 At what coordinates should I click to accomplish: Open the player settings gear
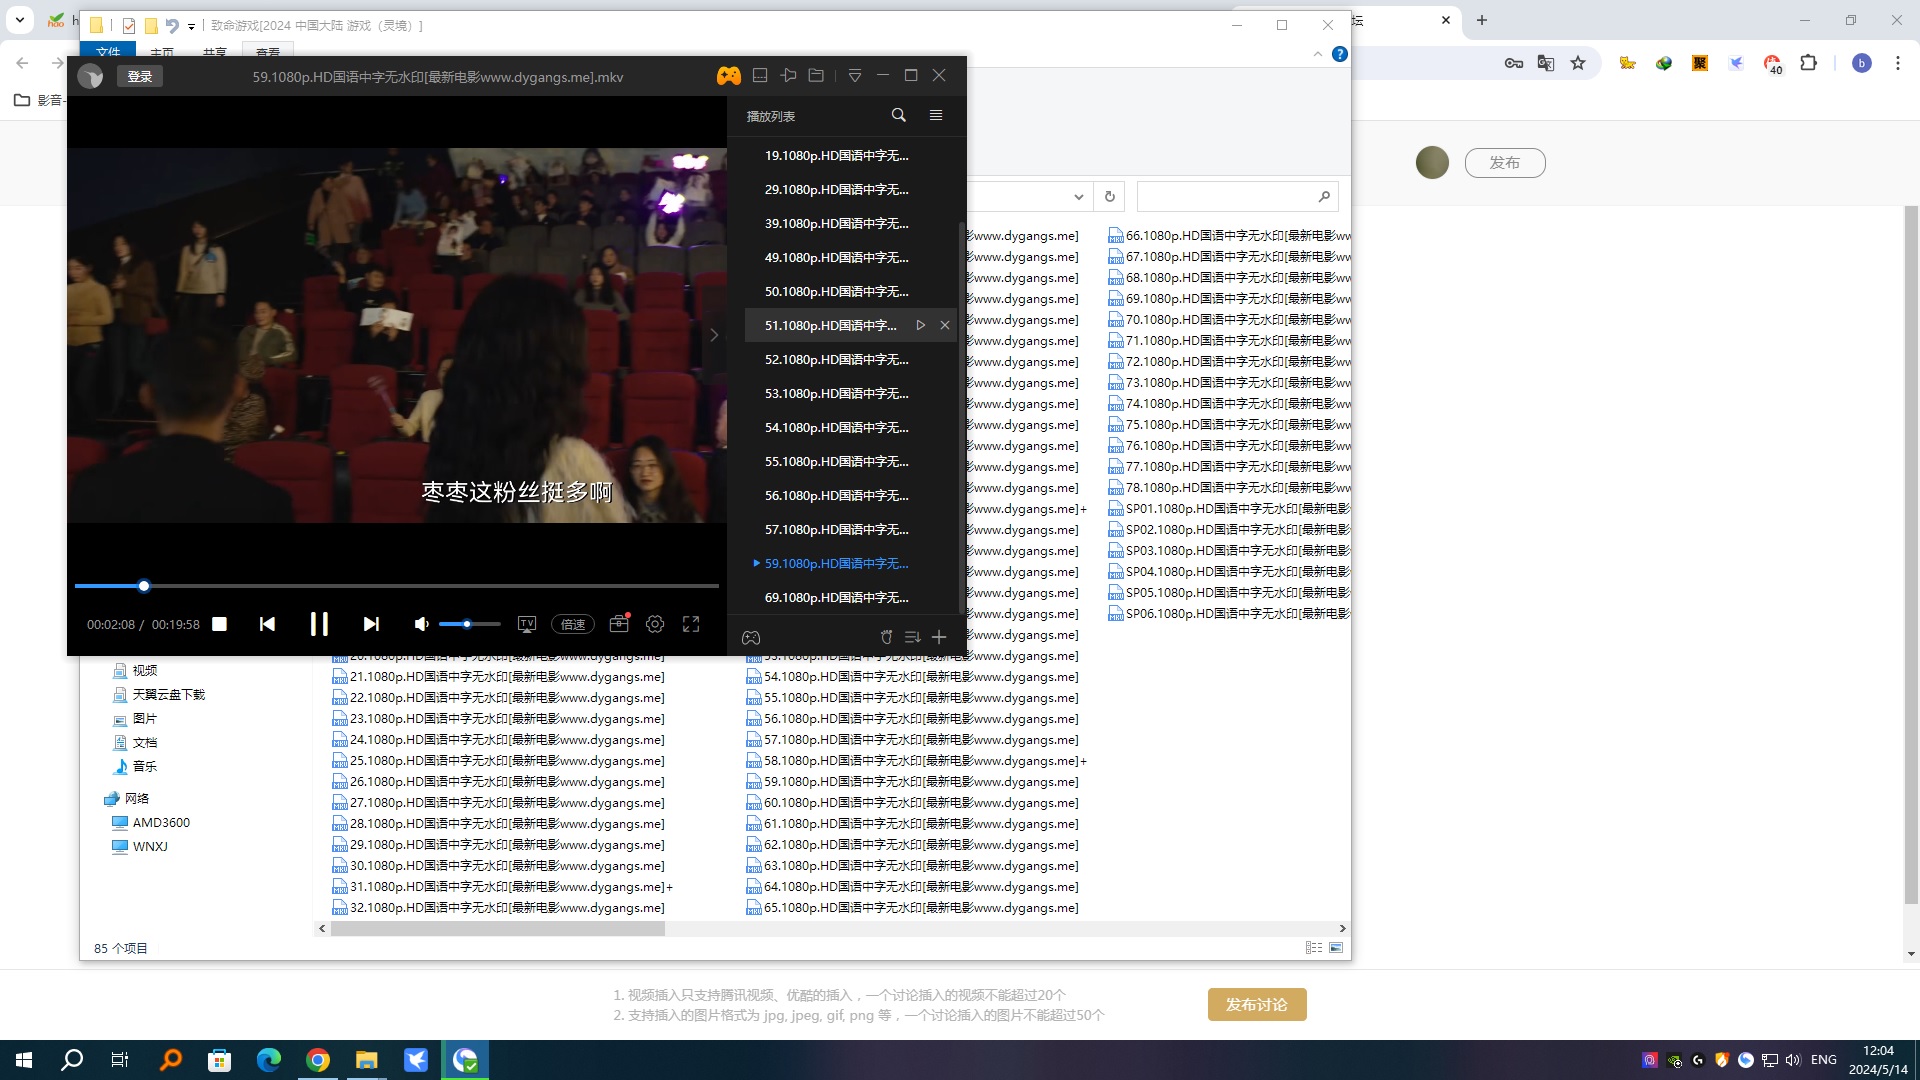pyautogui.click(x=655, y=624)
